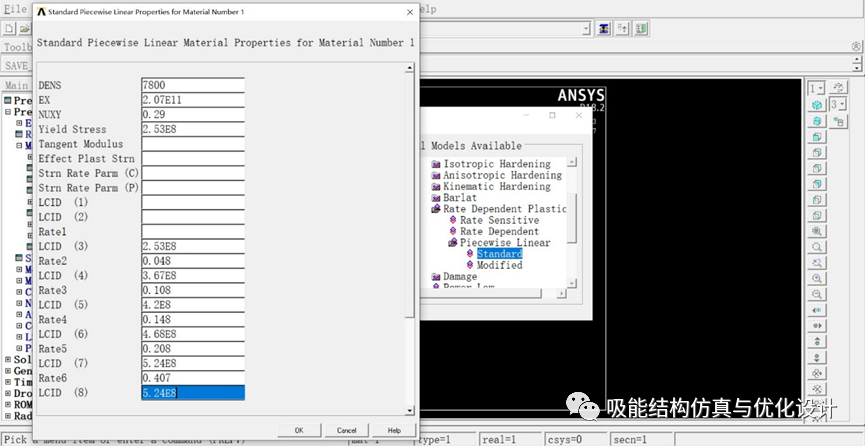
Task: Close the Standard Piecewise Linear dialog
Action: (x=409, y=12)
